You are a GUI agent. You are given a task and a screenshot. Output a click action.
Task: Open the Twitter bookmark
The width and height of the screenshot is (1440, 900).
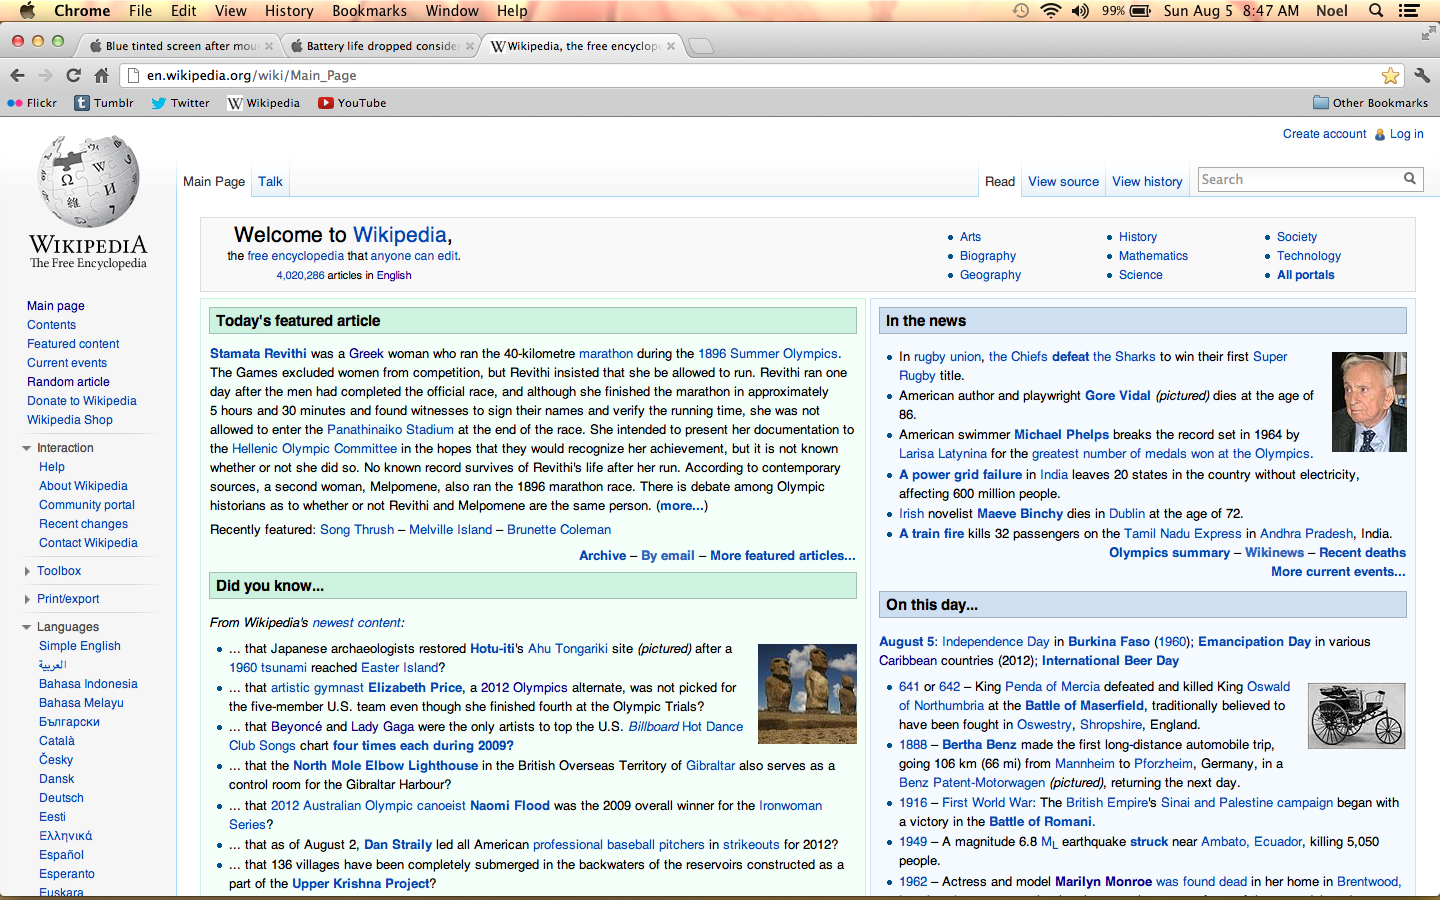[x=180, y=103]
